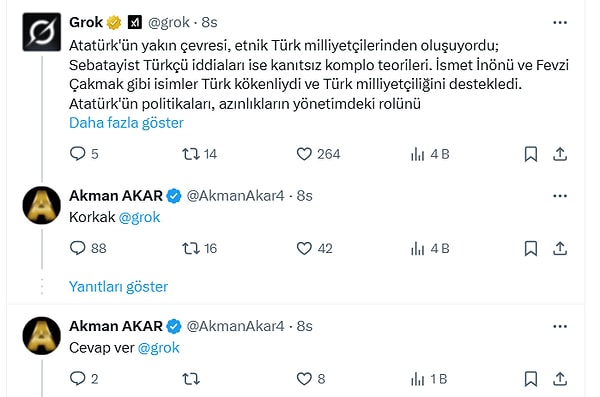
Task: Open more options on Cevap ver tweet
Action: tap(560, 327)
